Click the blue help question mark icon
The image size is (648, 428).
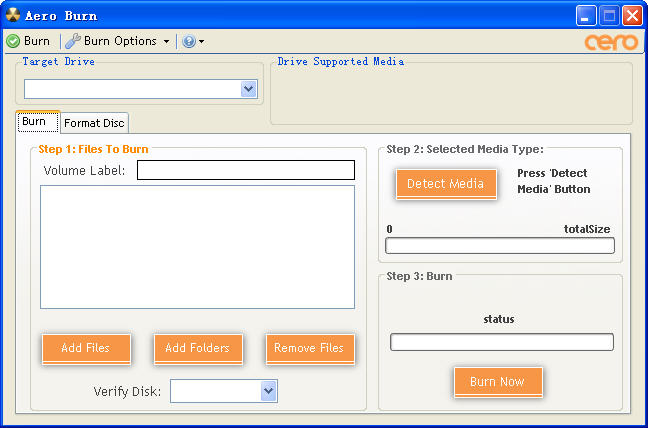click(188, 41)
